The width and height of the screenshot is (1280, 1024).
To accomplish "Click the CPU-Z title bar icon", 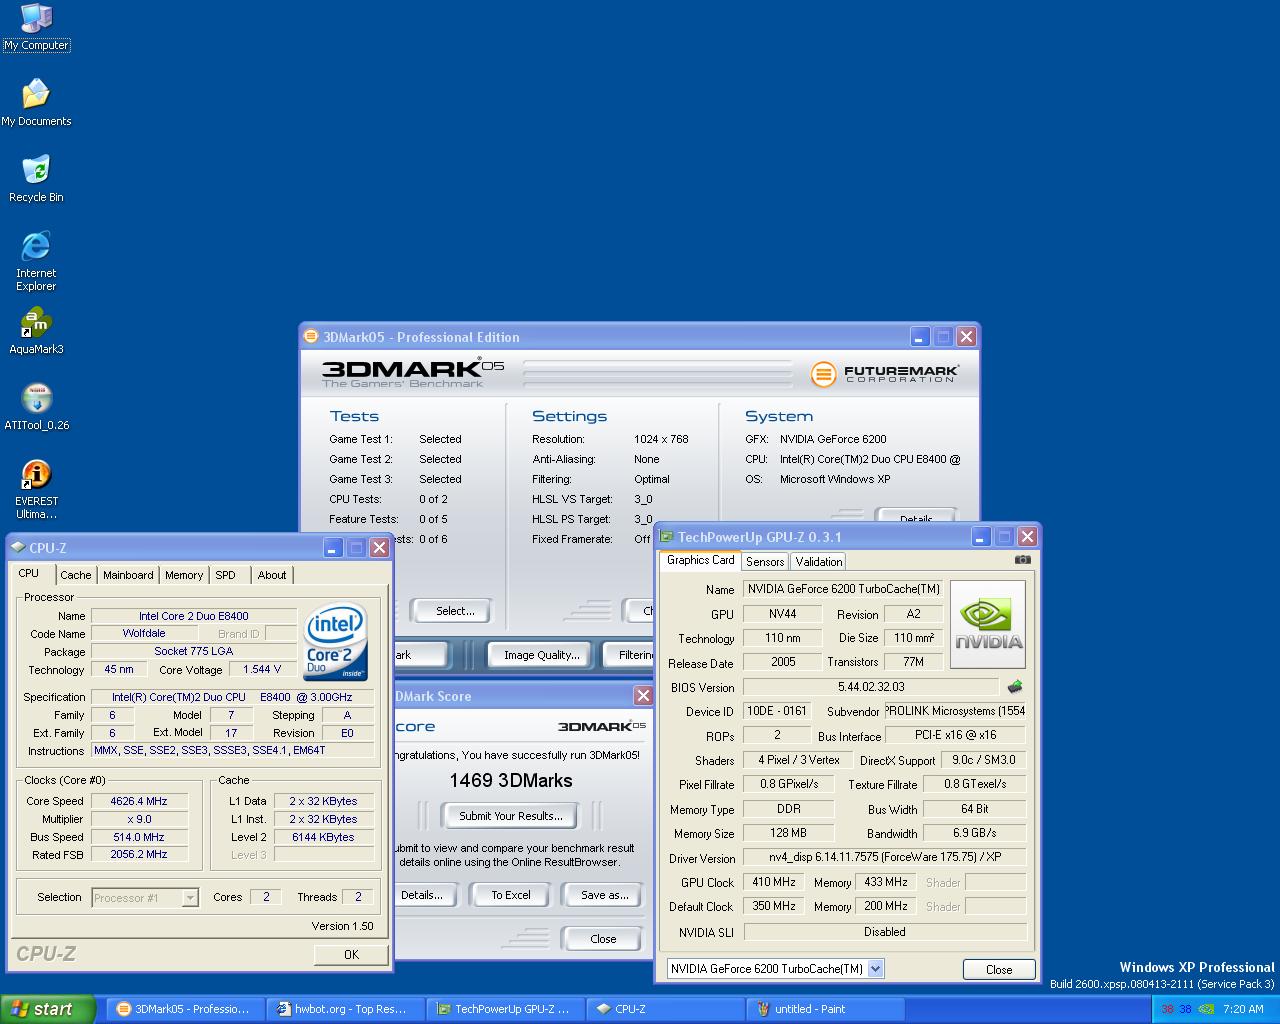I will (x=18, y=547).
